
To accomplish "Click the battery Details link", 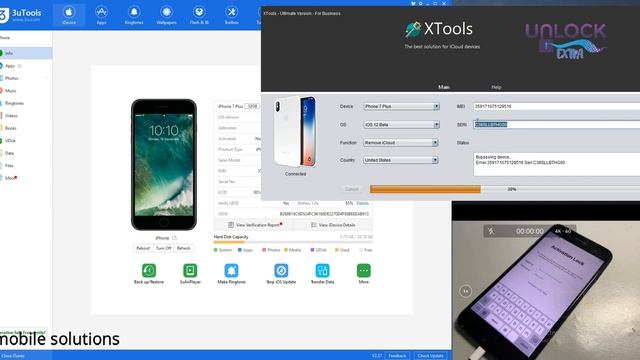I will click(362, 203).
